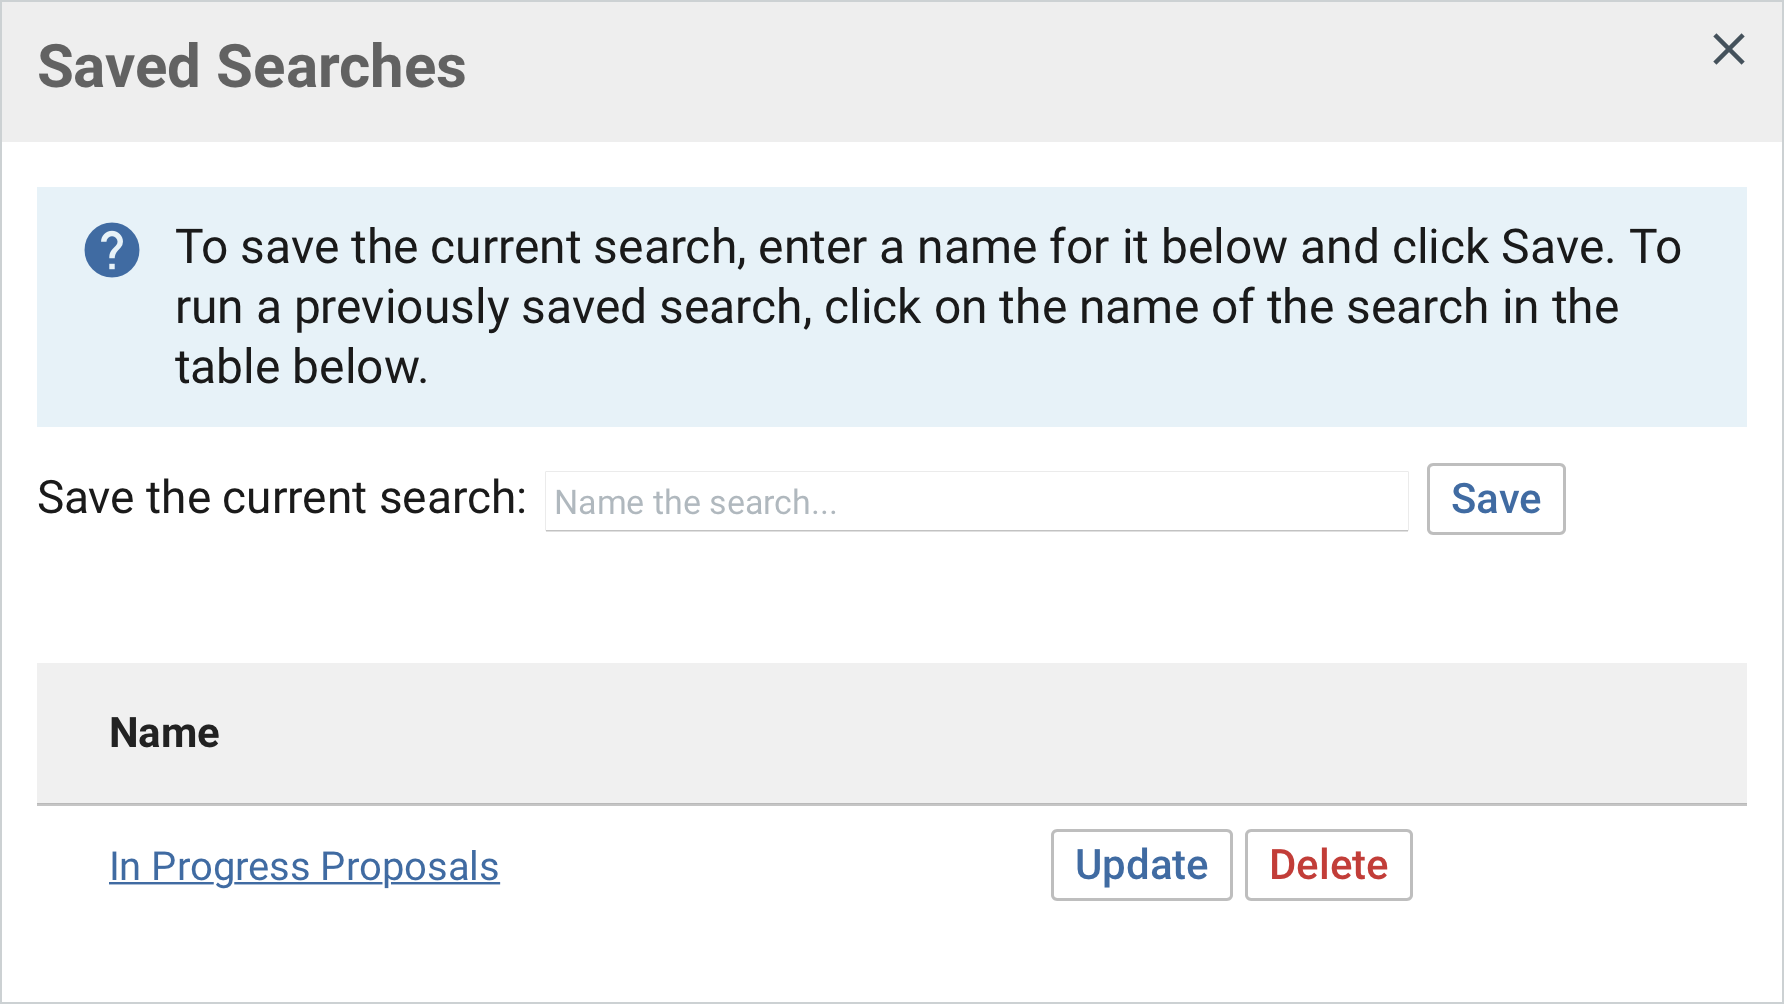Select the red Delete button
The width and height of the screenshot is (1784, 1004).
pyautogui.click(x=1328, y=865)
